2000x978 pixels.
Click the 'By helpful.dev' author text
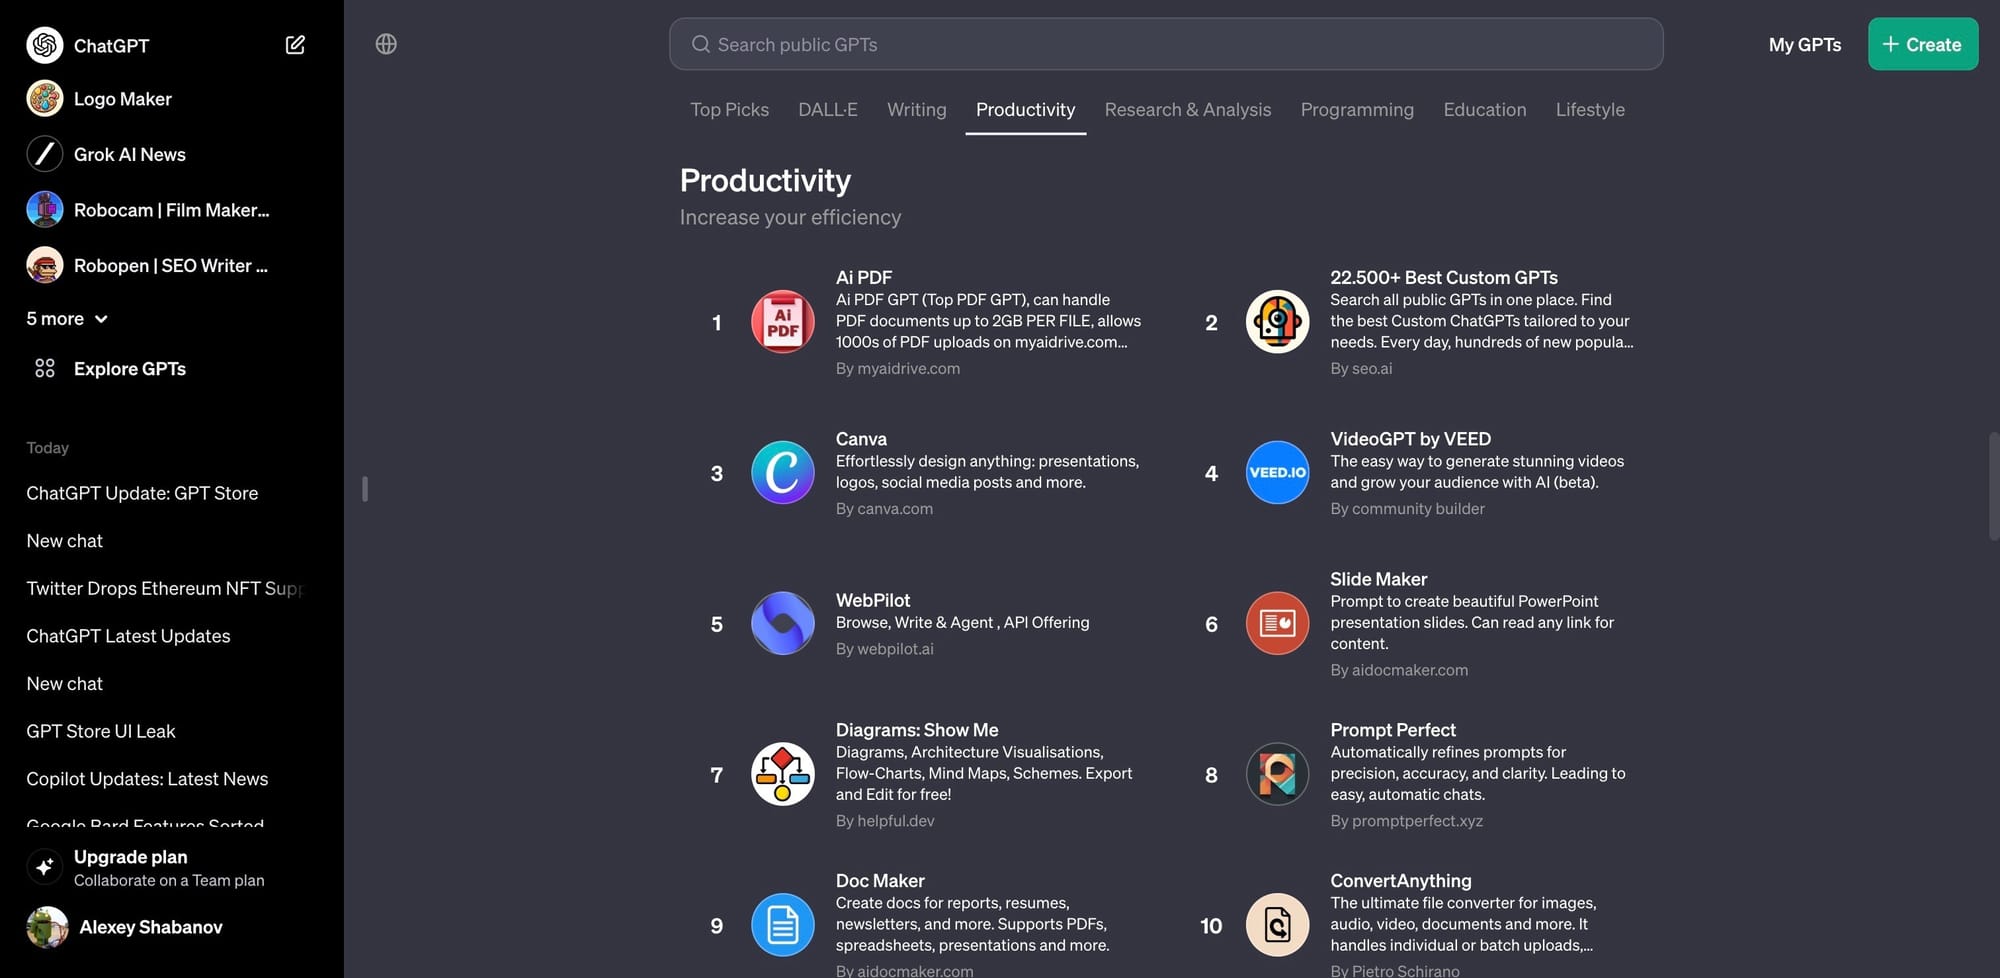coord(885,820)
